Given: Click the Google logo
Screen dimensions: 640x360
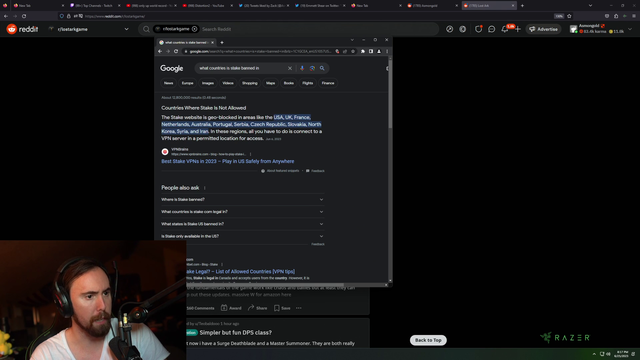Looking at the screenshot, I should (171, 68).
